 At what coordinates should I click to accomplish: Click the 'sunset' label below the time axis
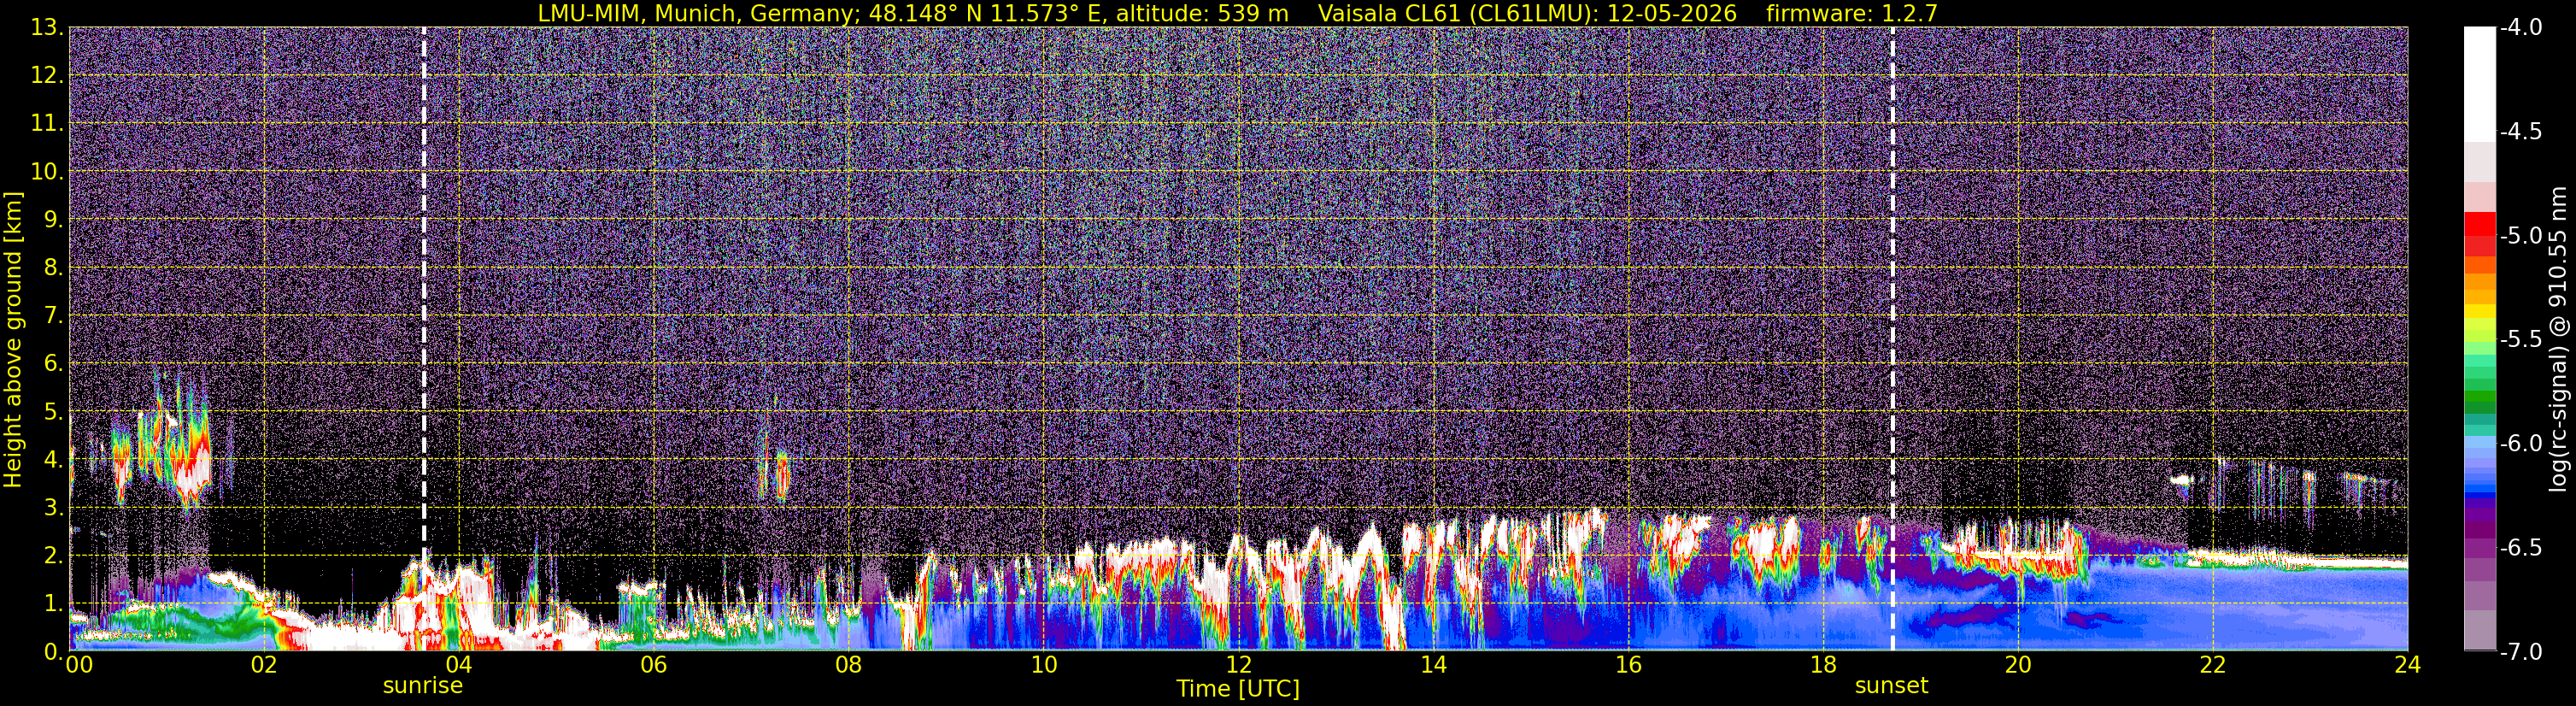point(1891,686)
